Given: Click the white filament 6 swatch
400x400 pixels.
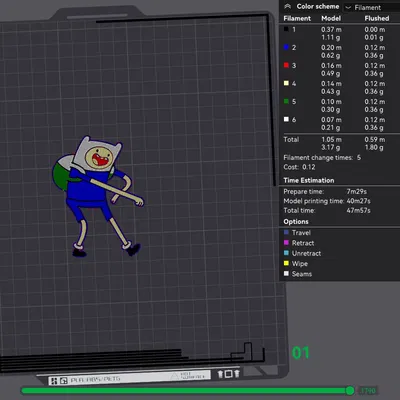Looking at the screenshot, I should pyautogui.click(x=286, y=119).
